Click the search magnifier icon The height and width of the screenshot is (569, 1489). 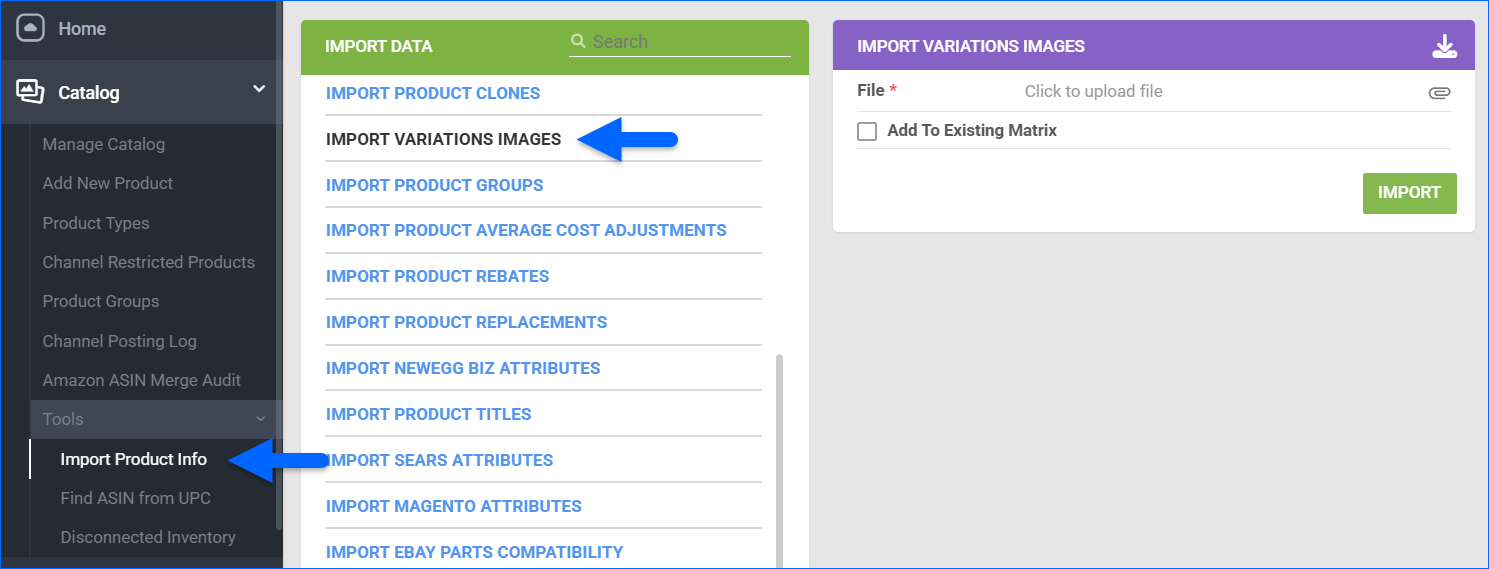pyautogui.click(x=578, y=42)
